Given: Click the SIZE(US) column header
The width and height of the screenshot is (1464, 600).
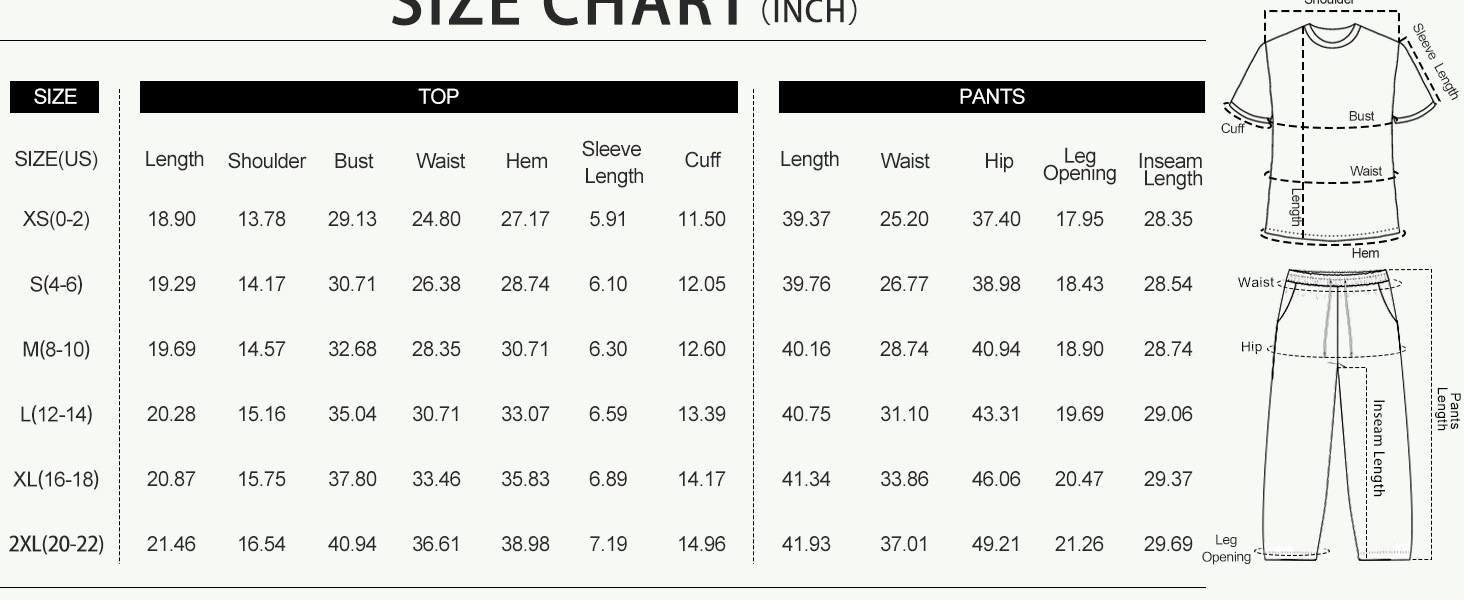Looking at the screenshot, I should (56, 160).
